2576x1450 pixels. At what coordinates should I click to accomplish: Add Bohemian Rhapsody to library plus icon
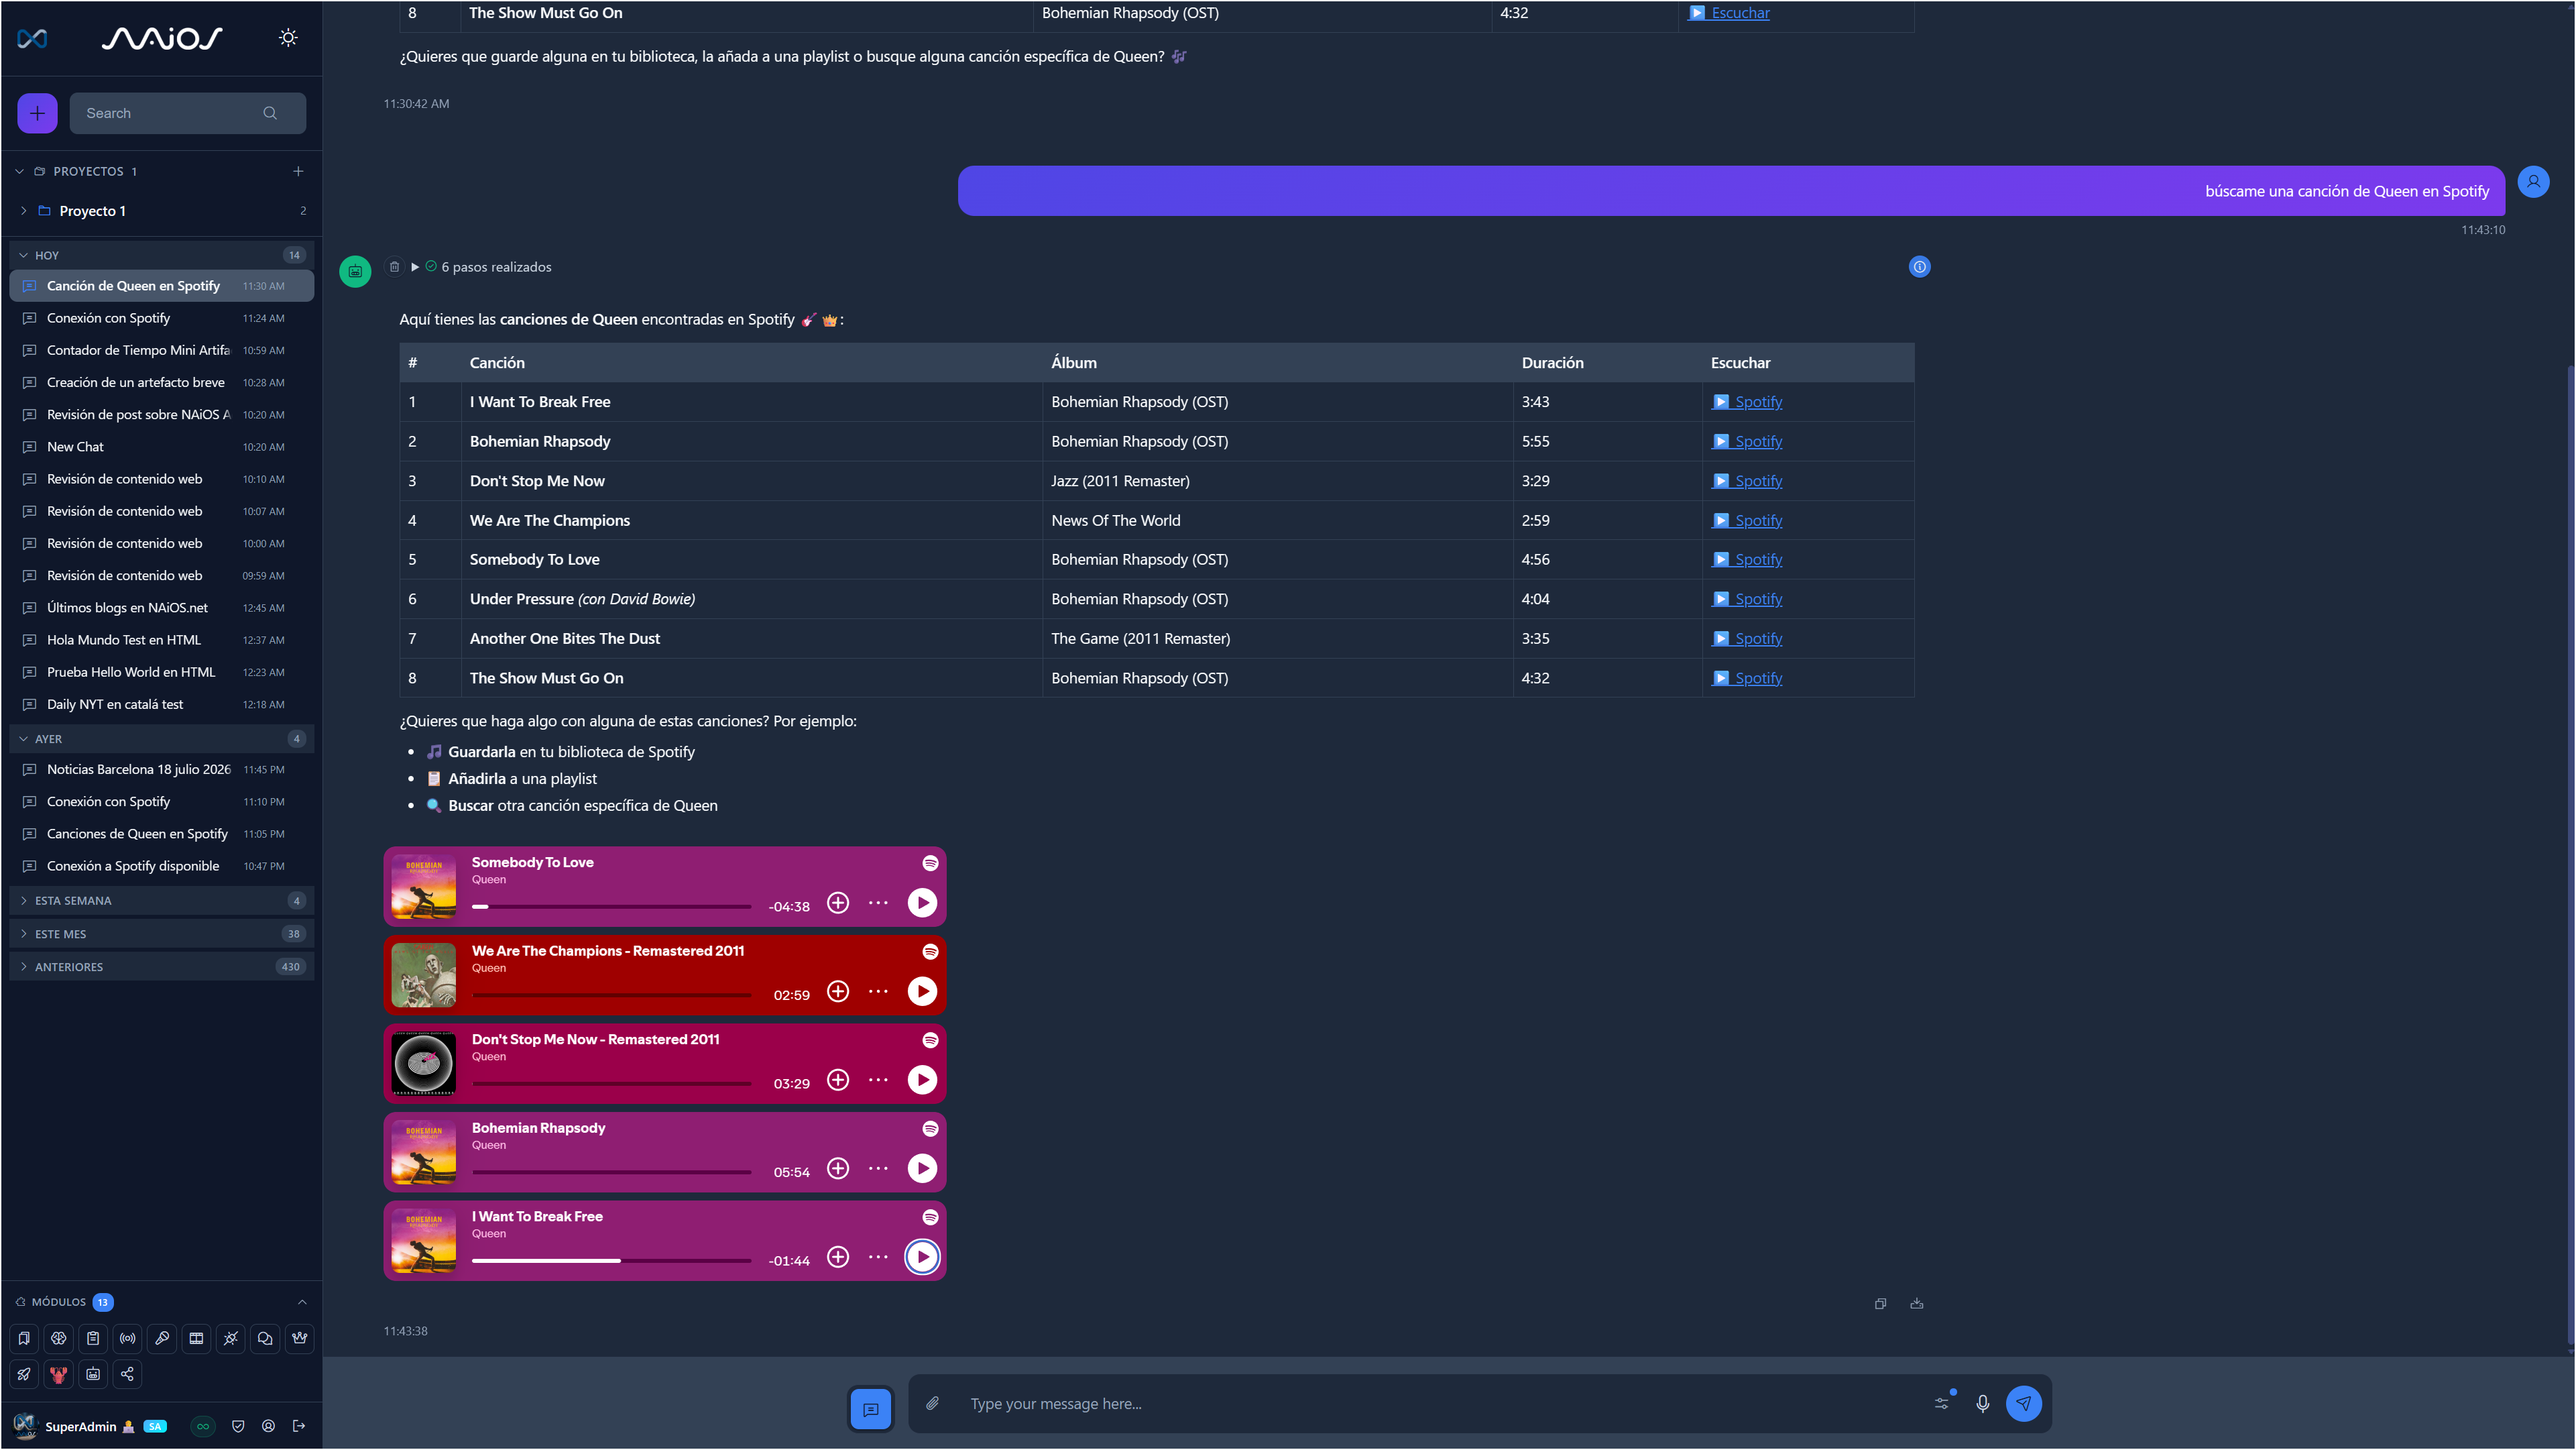pyautogui.click(x=838, y=1168)
